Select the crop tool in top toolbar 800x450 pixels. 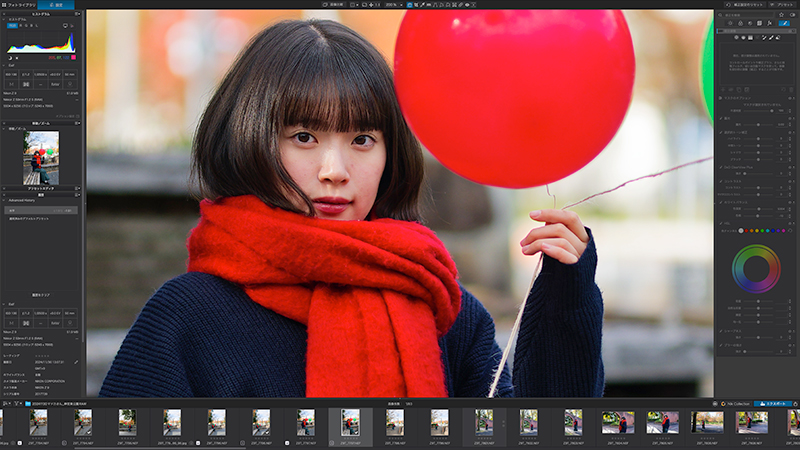tap(416, 5)
